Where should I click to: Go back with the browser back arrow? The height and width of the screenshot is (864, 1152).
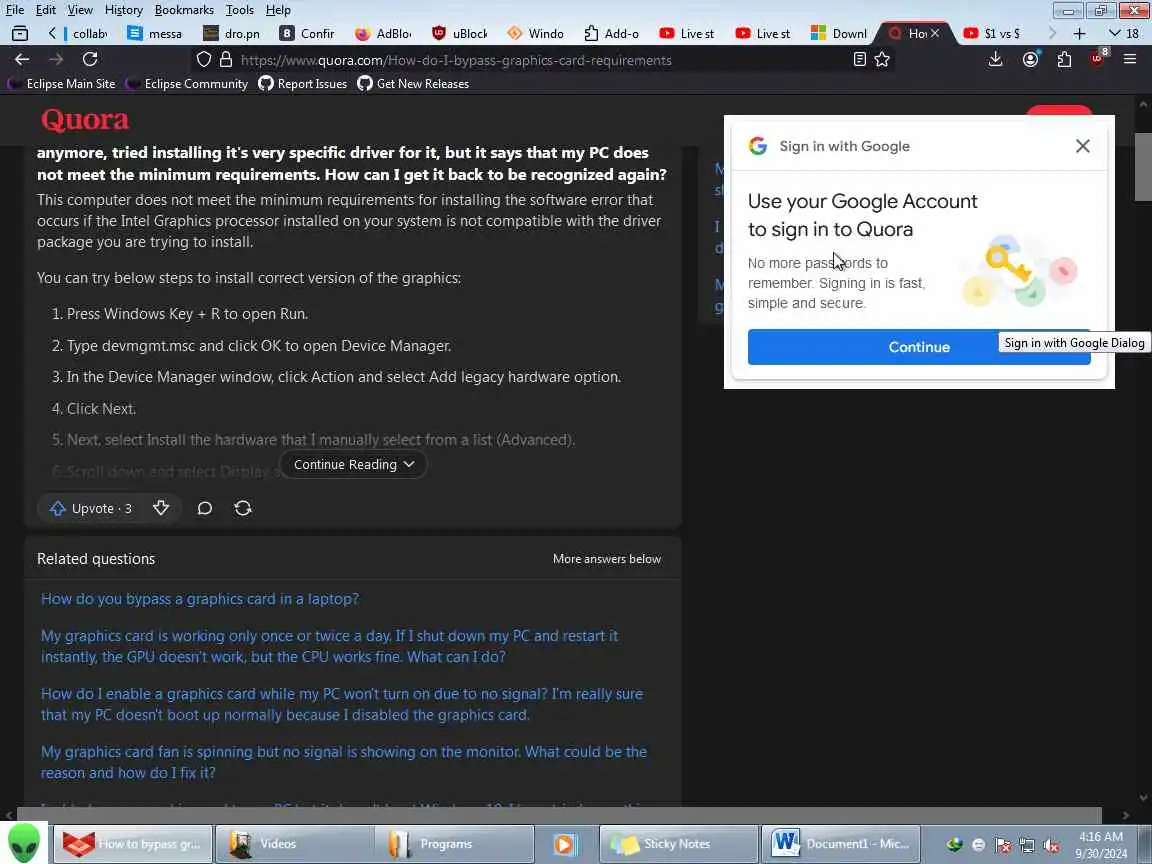[x=22, y=60]
